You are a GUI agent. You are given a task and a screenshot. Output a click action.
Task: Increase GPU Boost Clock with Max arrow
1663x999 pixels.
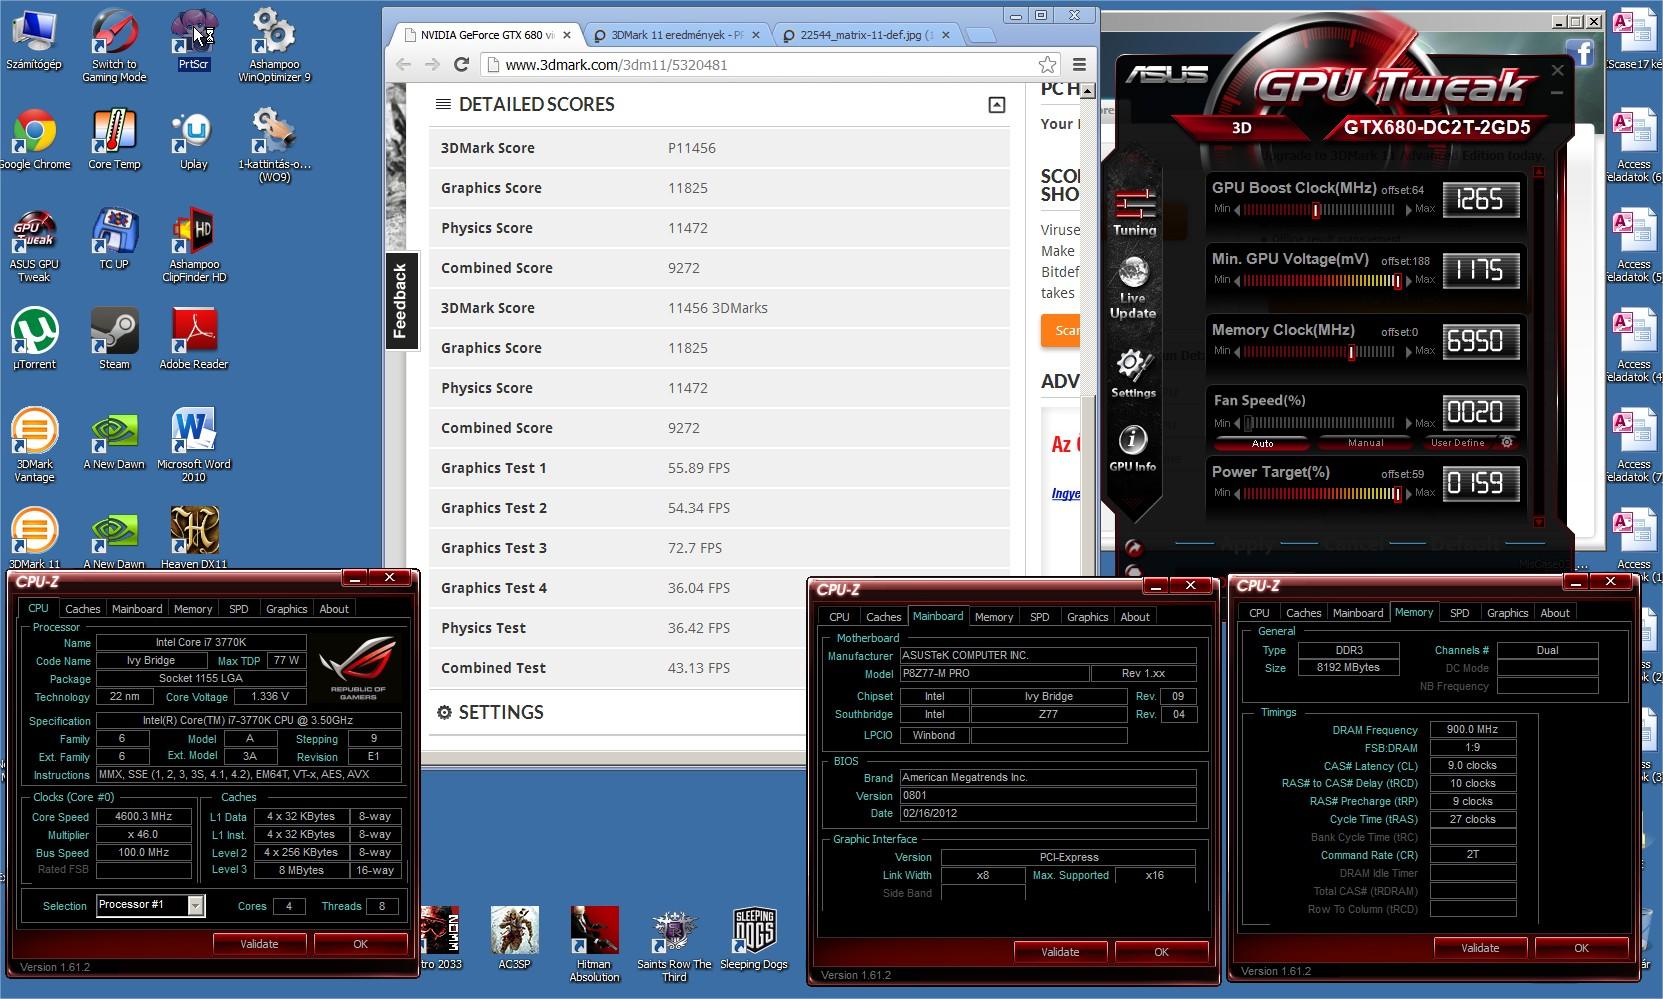1410,210
